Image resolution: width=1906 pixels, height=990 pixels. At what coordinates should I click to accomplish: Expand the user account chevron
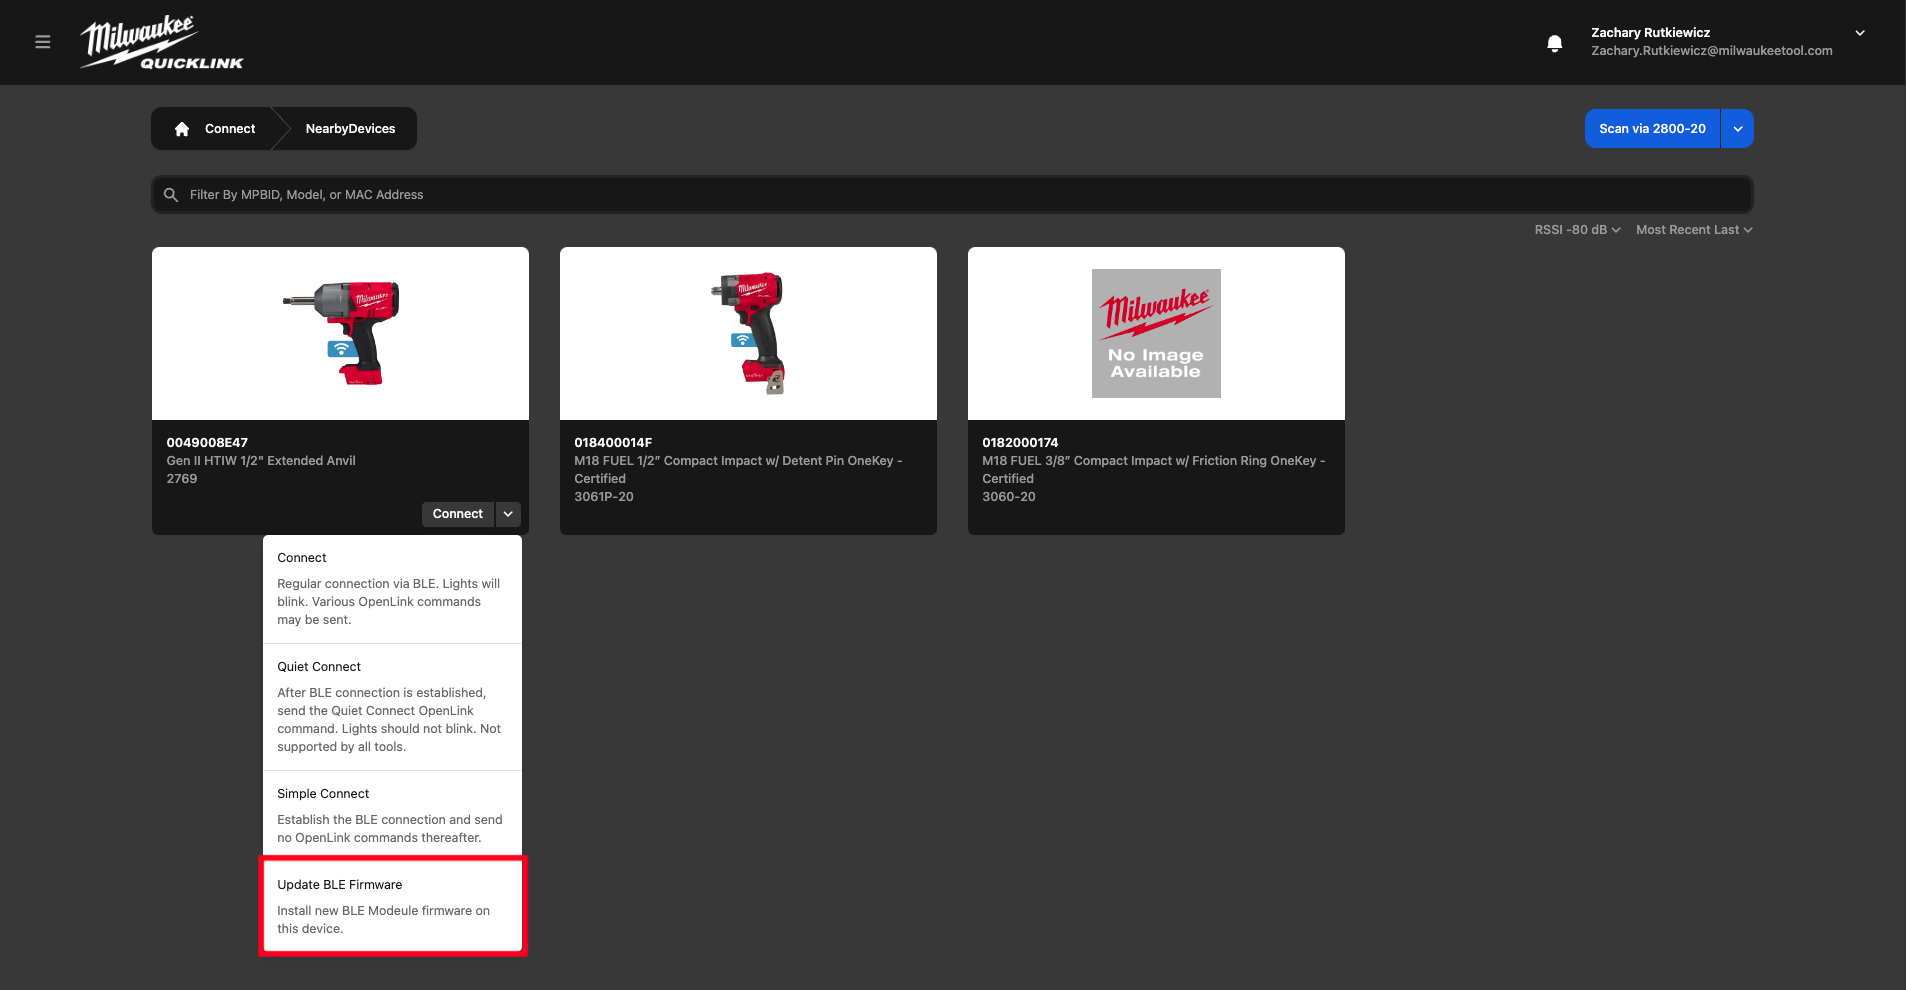click(1860, 33)
